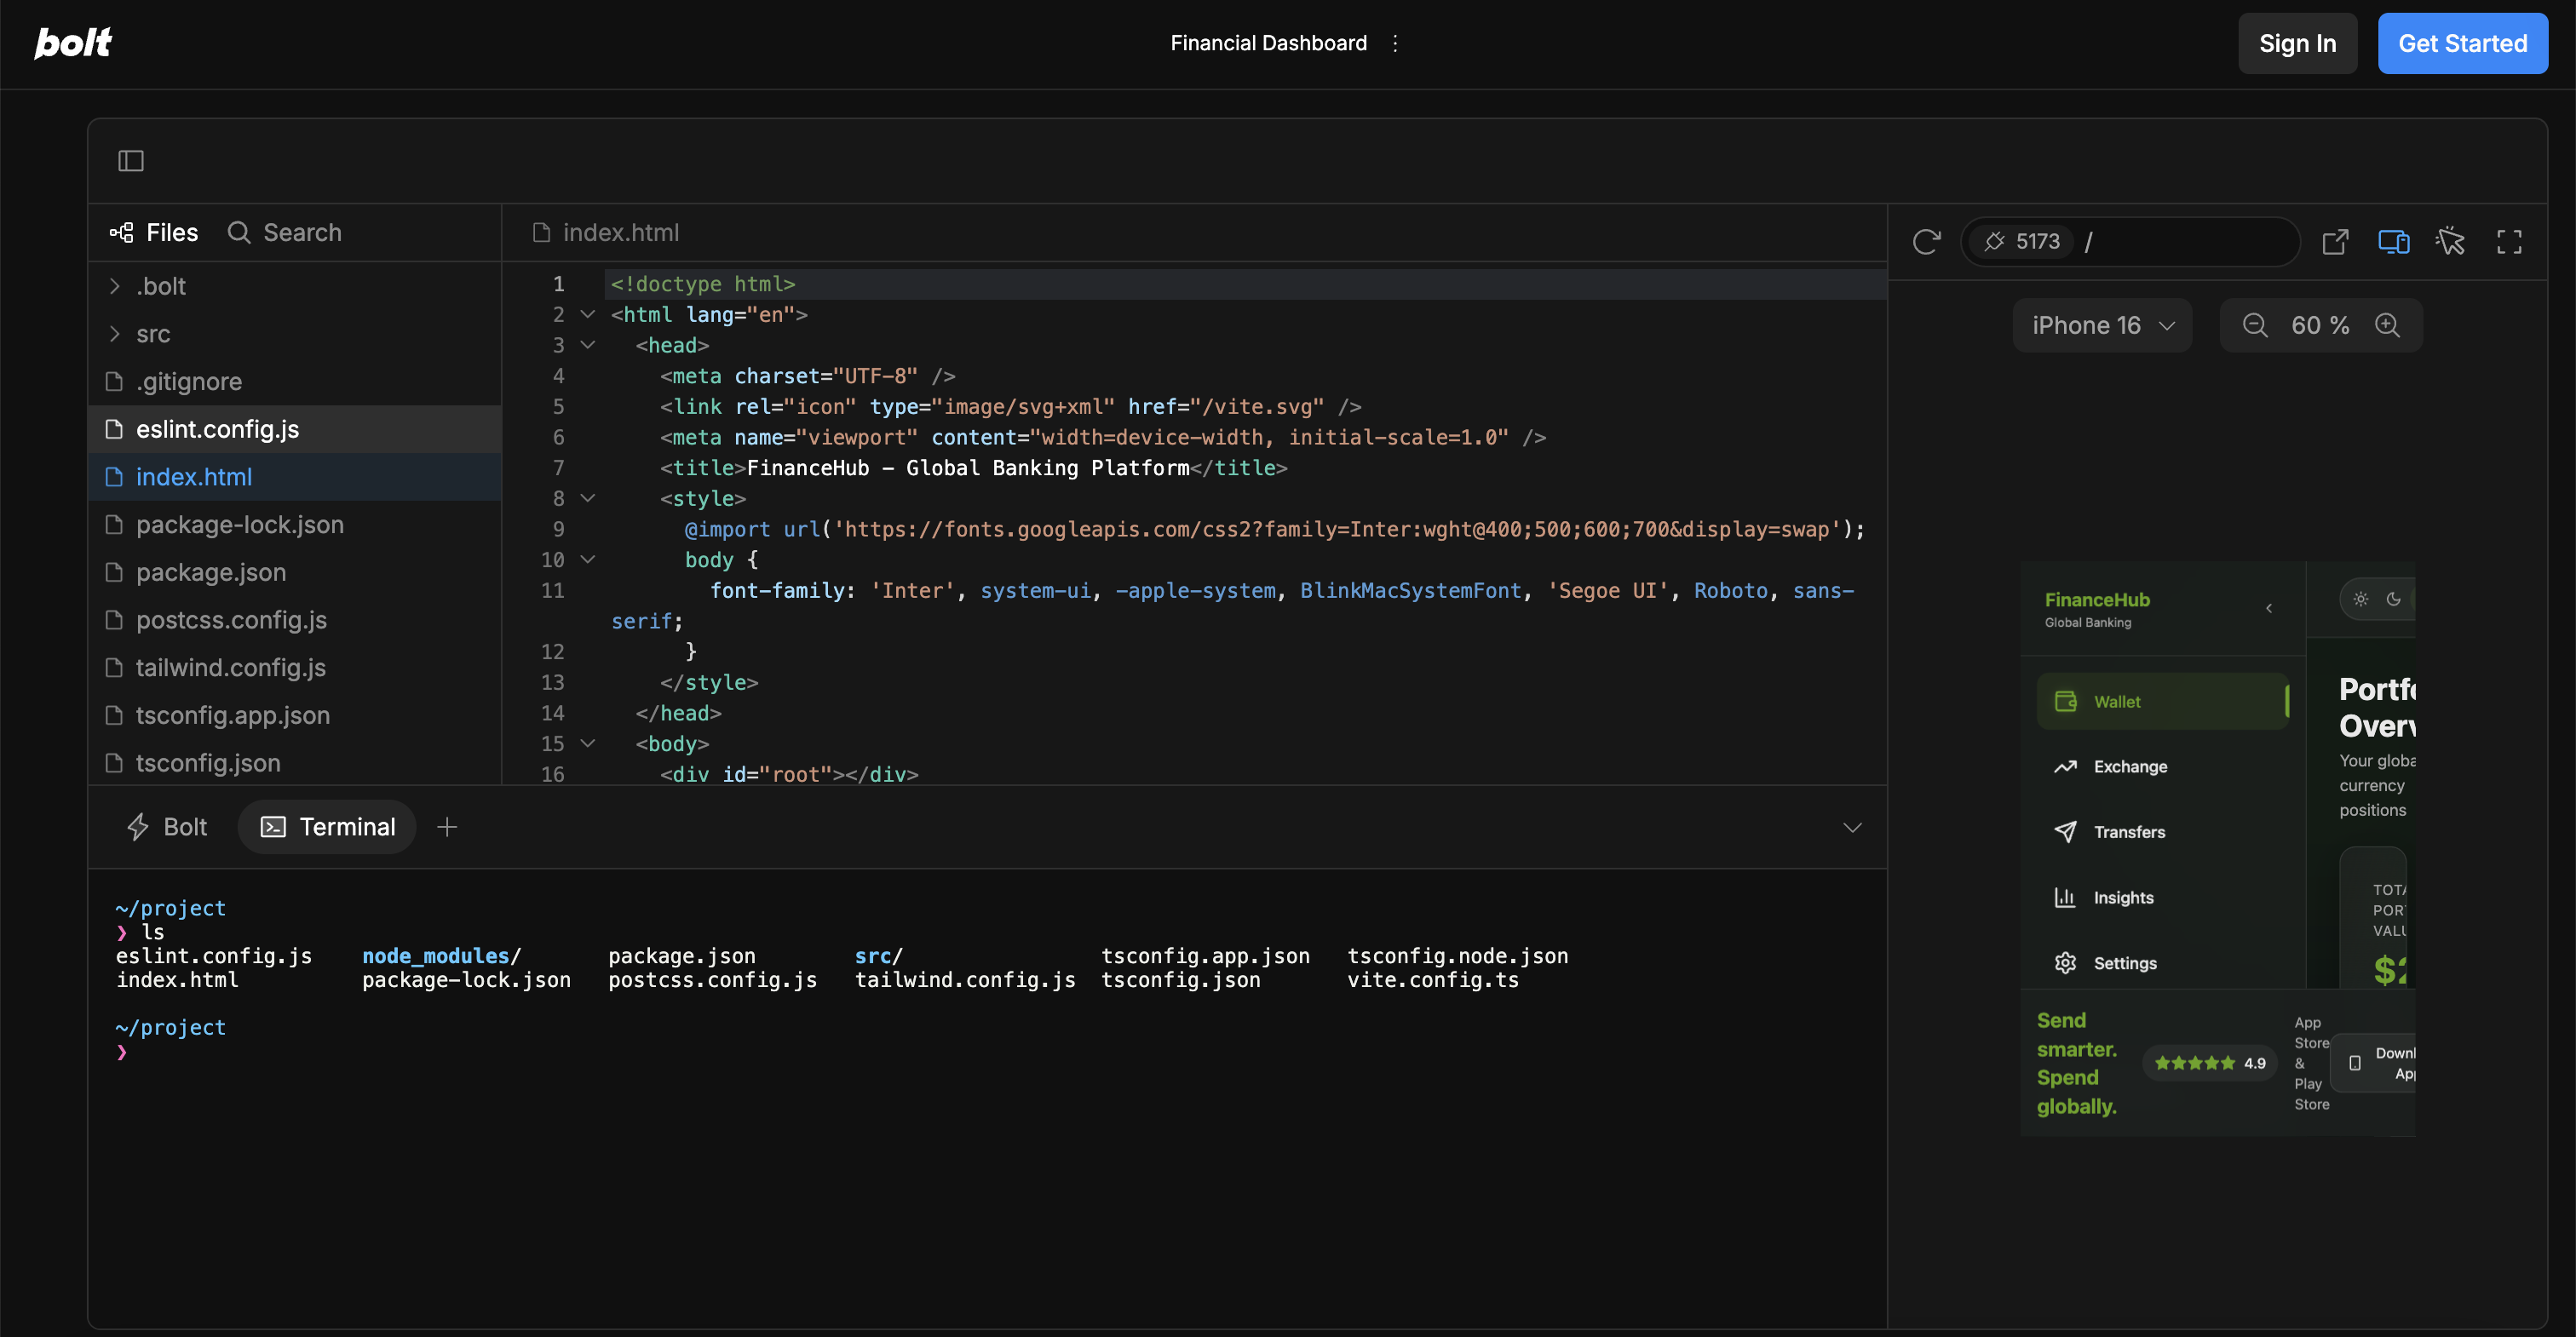Screen dimensions: 2576x1337
Task: Switch preview to light mode with sun toggle
Action: click(2361, 599)
